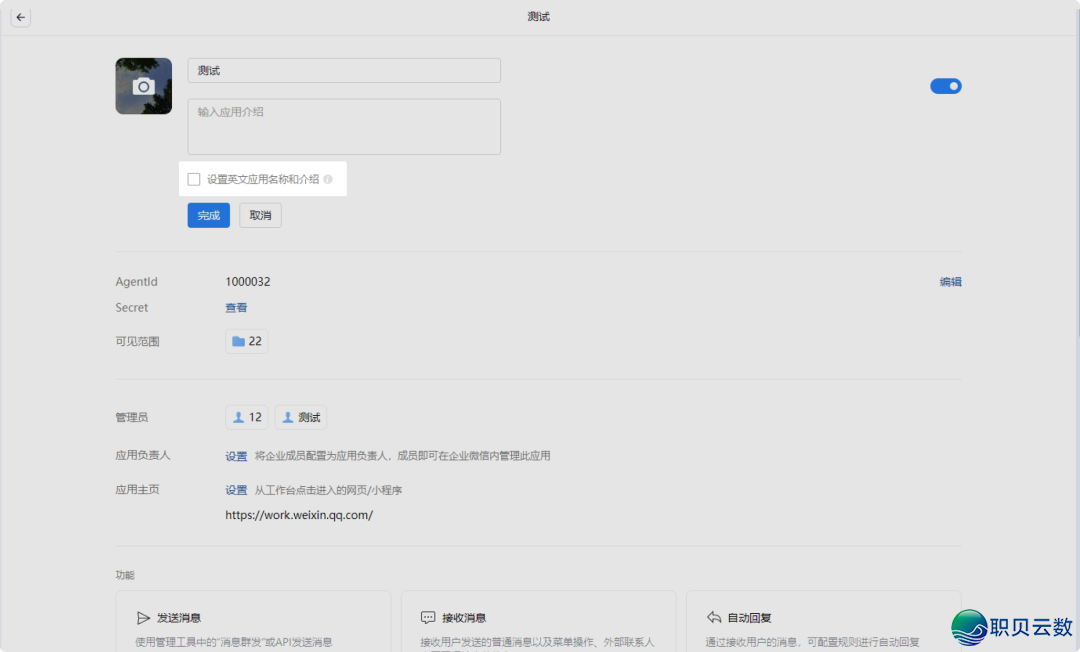Disable the app status toggle switch

pyautogui.click(x=945, y=86)
